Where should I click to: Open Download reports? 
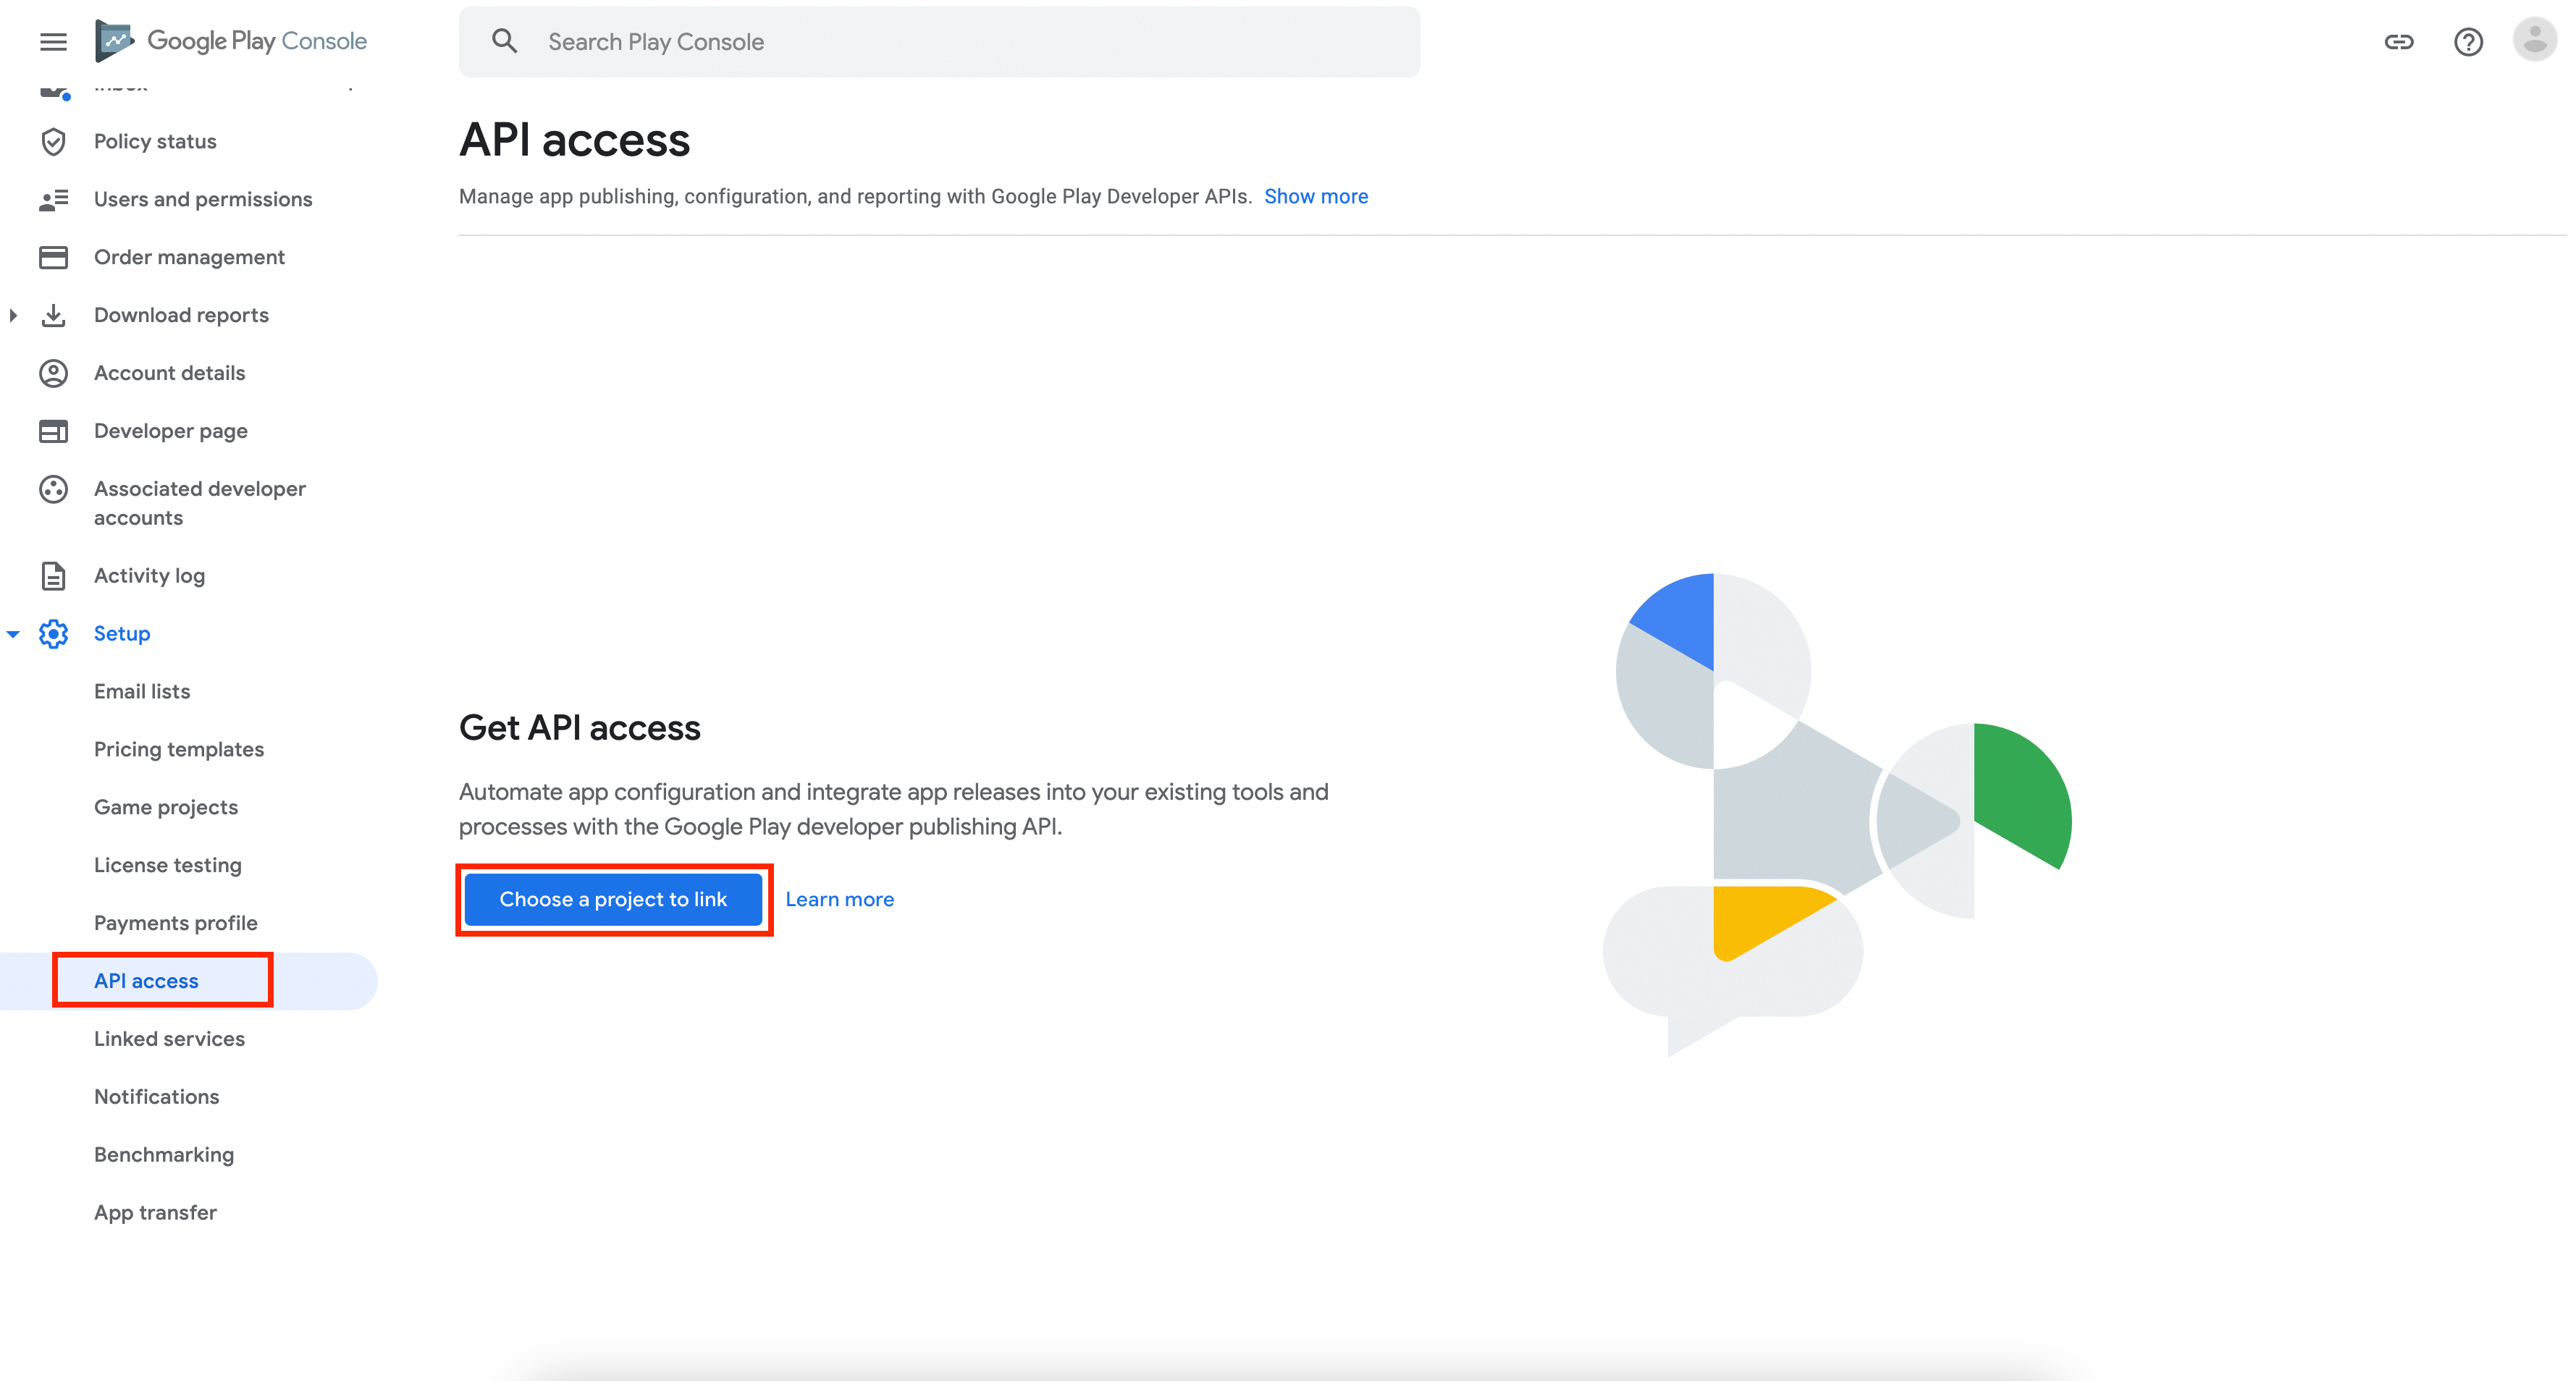pyautogui.click(x=181, y=316)
